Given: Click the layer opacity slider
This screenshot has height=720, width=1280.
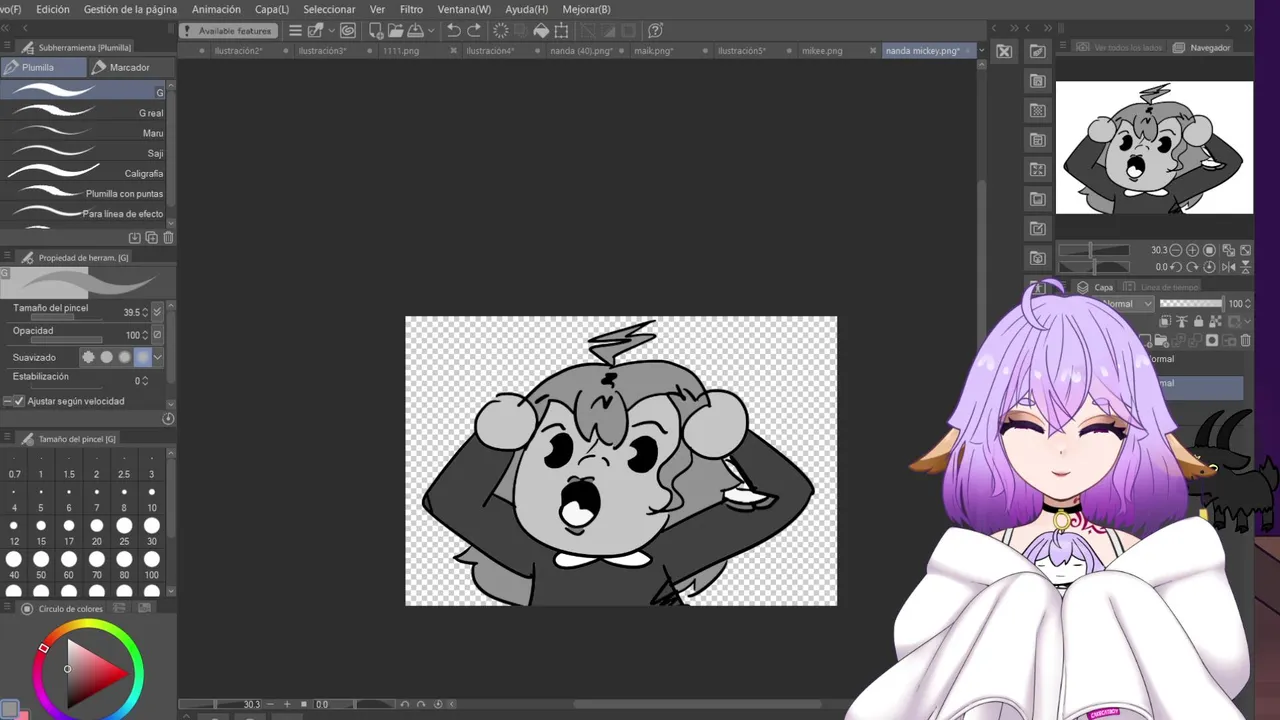Looking at the screenshot, I should click(x=1192, y=303).
